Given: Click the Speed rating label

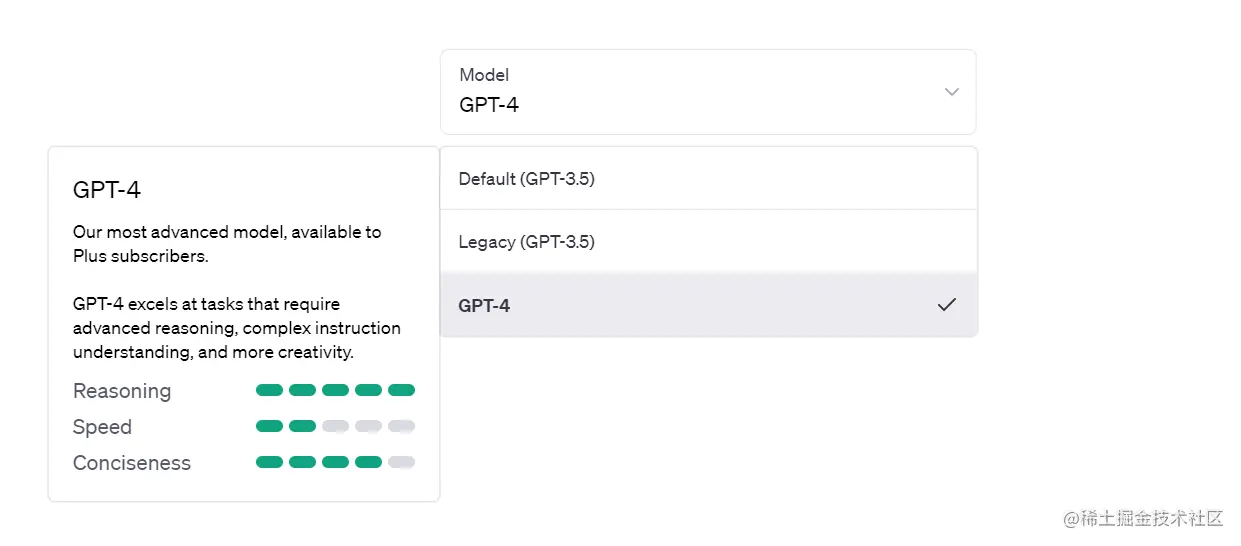Looking at the screenshot, I should click(102, 427).
